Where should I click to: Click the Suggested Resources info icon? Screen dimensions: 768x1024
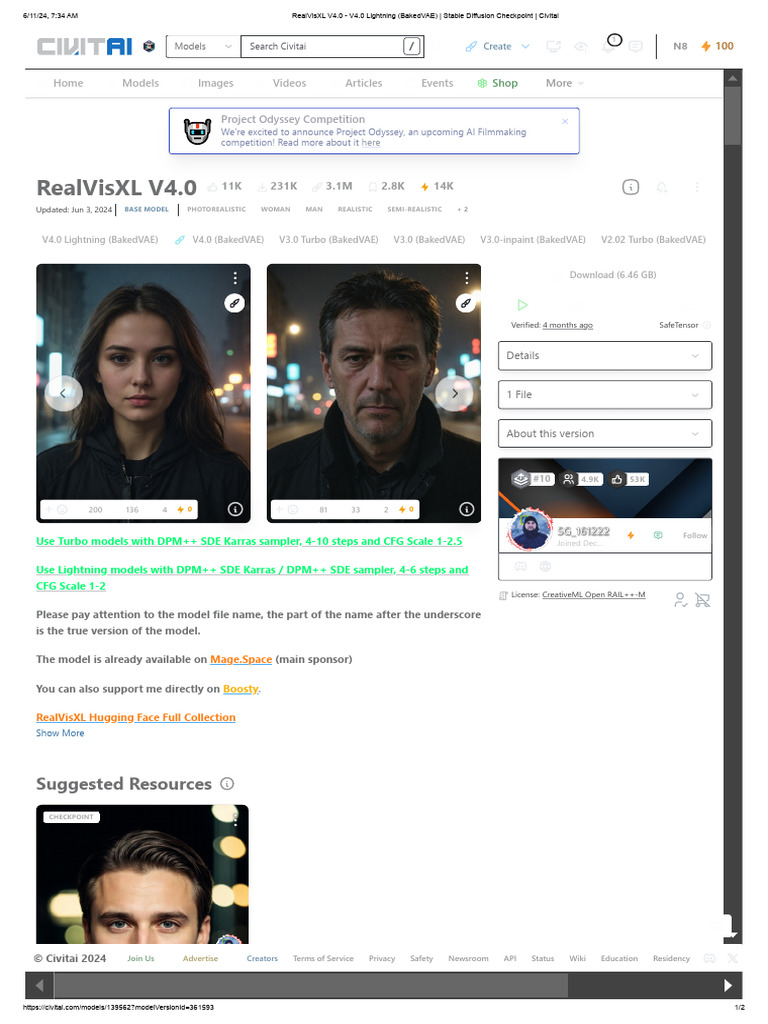click(x=227, y=784)
